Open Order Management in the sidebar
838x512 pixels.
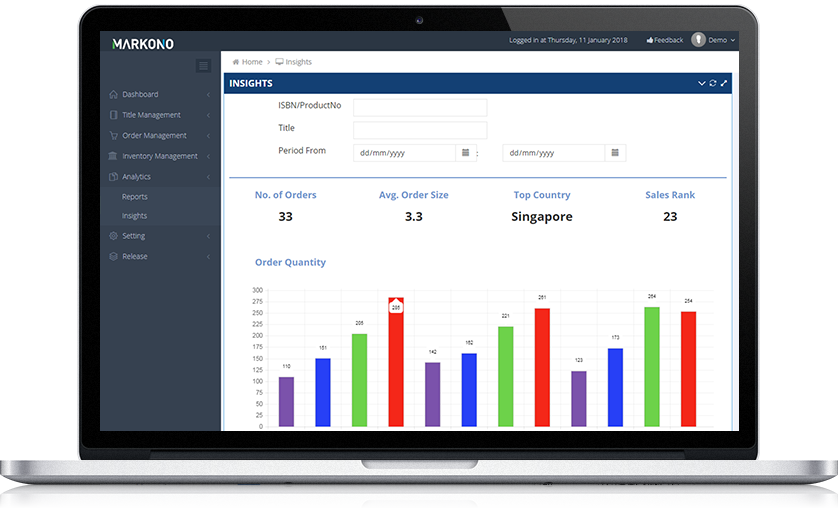(154, 135)
